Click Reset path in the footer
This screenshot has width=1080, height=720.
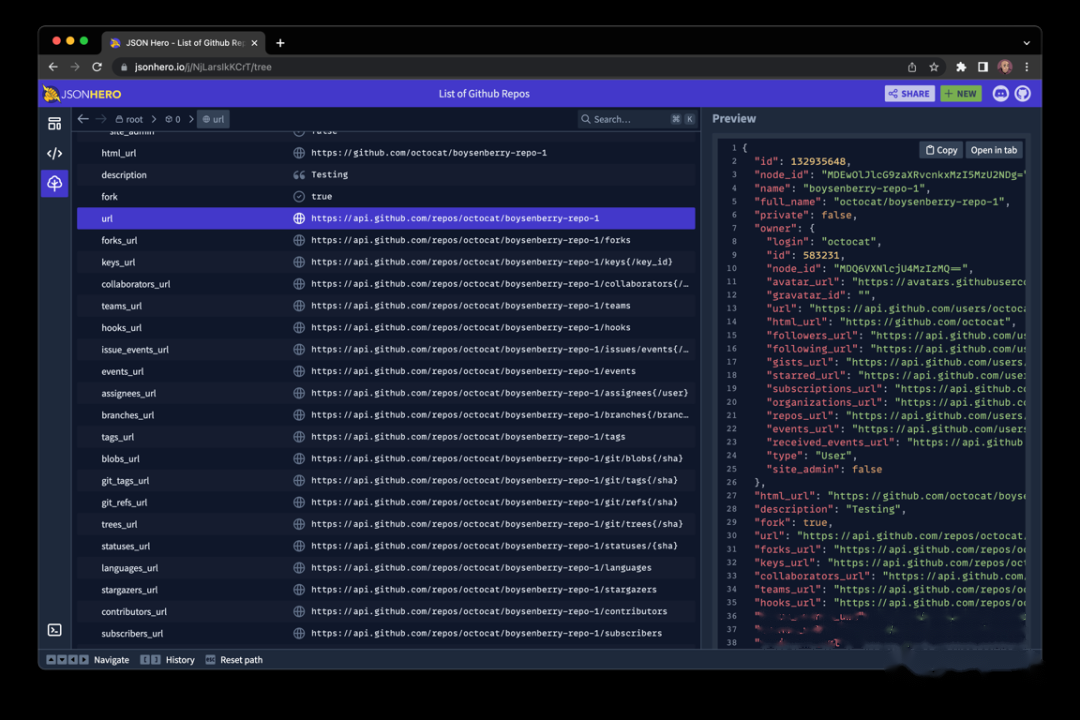pos(234,660)
